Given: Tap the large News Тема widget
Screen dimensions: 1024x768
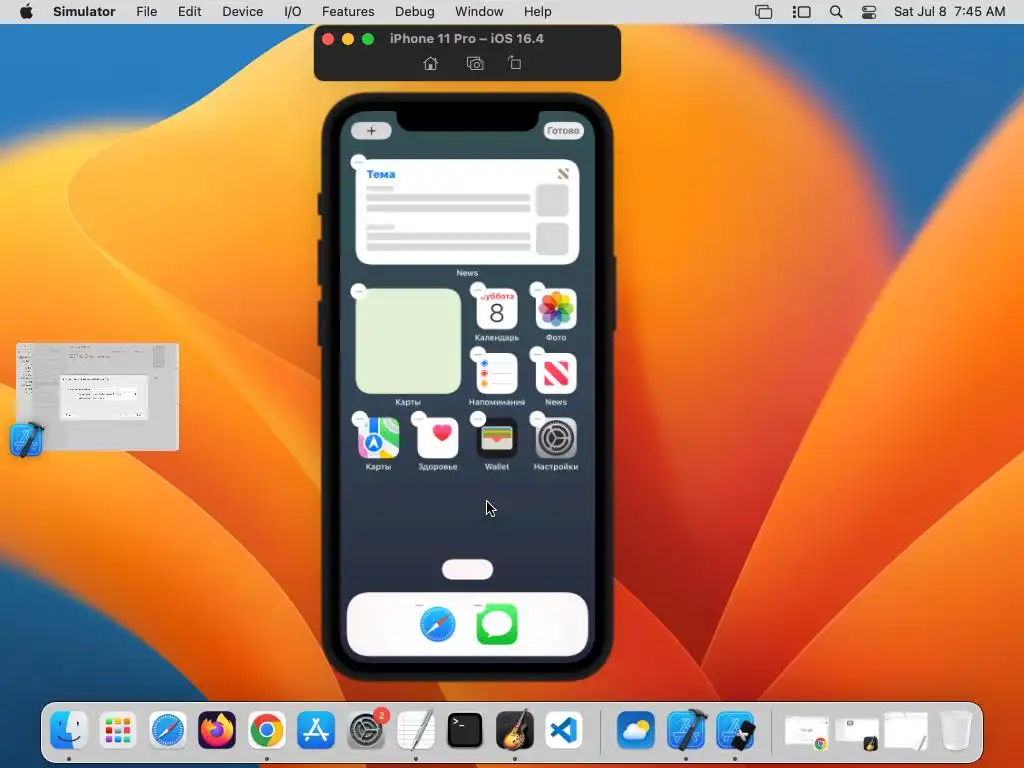Looking at the screenshot, I should (x=467, y=212).
